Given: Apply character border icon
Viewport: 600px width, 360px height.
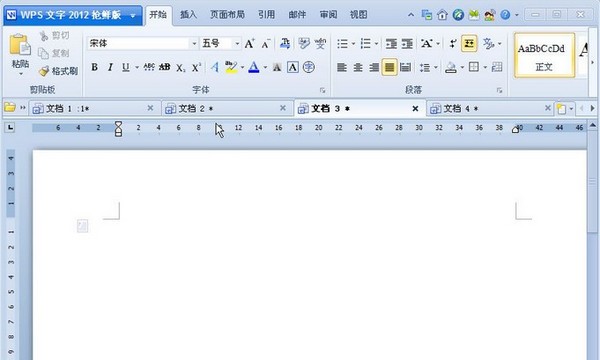Looking at the screenshot, I should pyautogui.click(x=293, y=67).
